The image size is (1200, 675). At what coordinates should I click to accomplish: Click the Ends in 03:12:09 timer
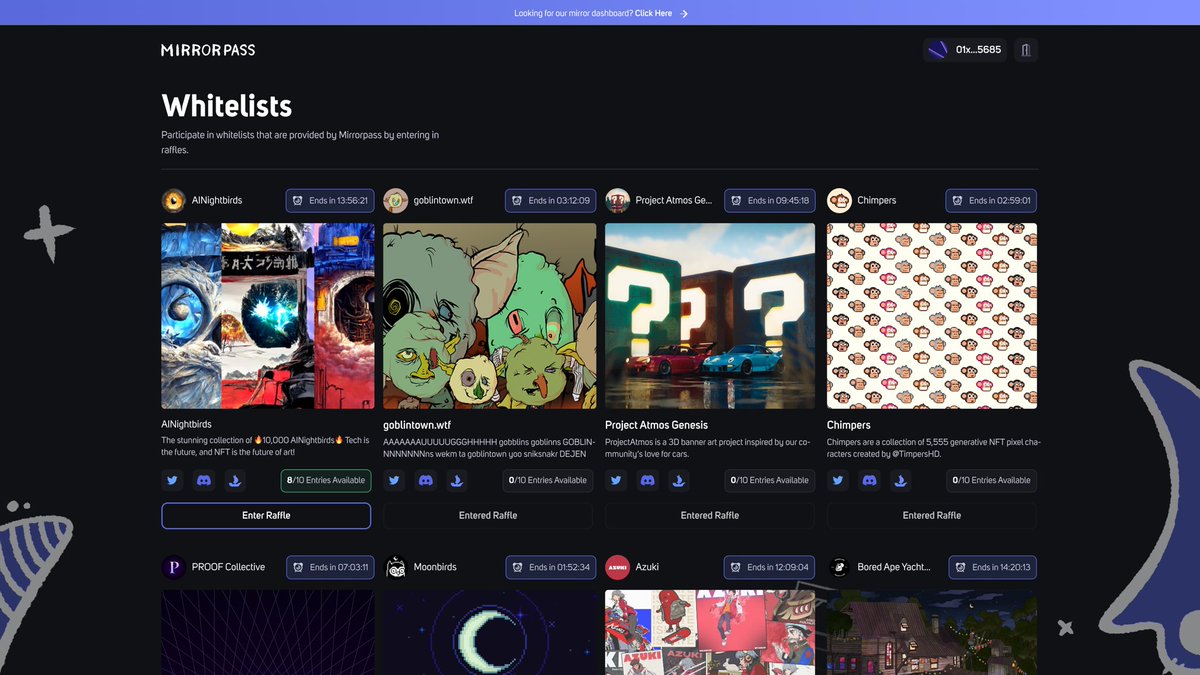click(x=550, y=200)
